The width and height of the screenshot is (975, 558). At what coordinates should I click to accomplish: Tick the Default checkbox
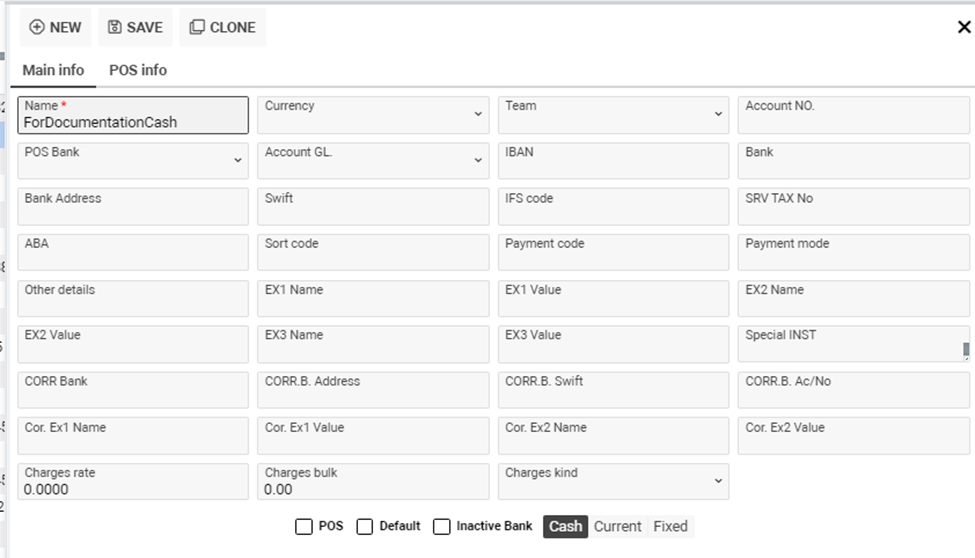(x=365, y=527)
